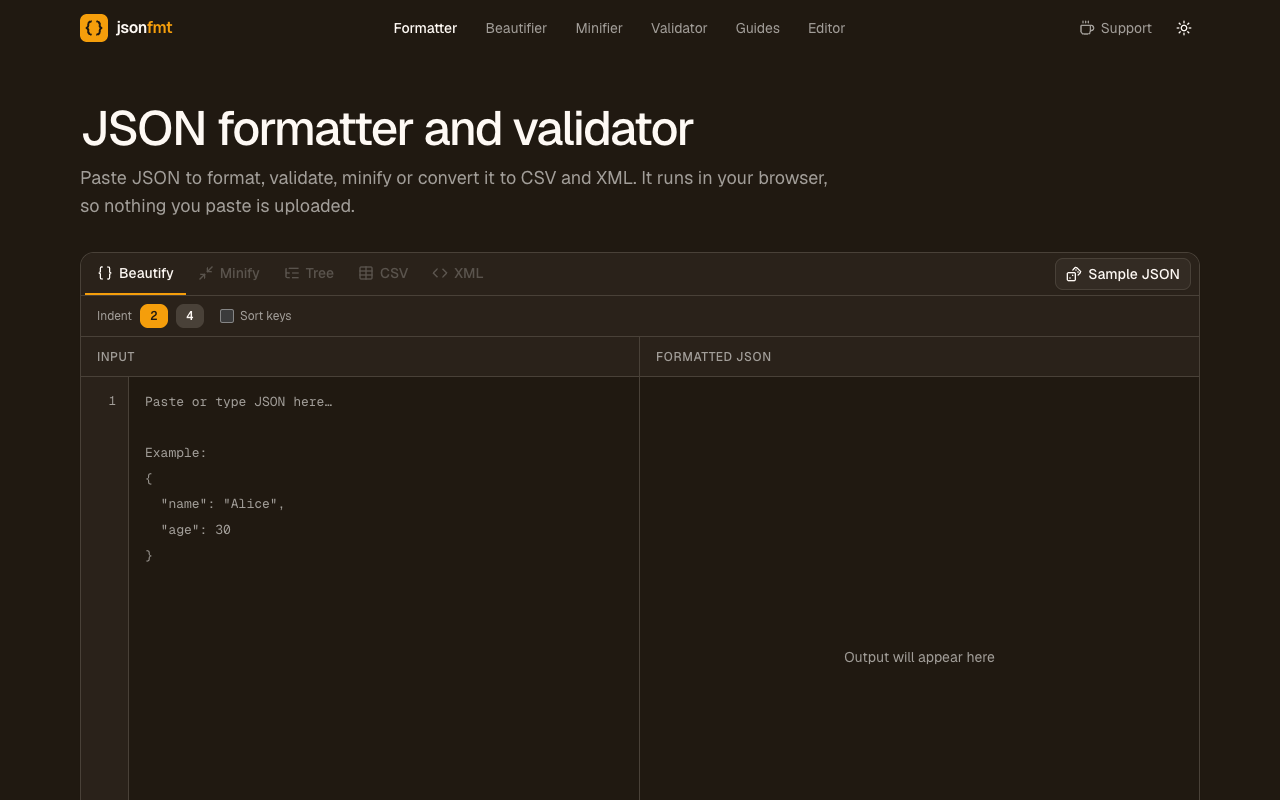
Task: Switch to the Minify tab
Action: [229, 273]
